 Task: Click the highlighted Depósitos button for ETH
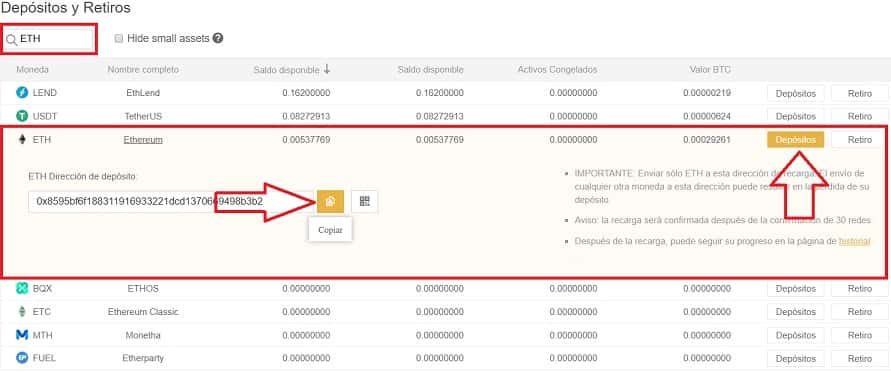[x=796, y=140]
